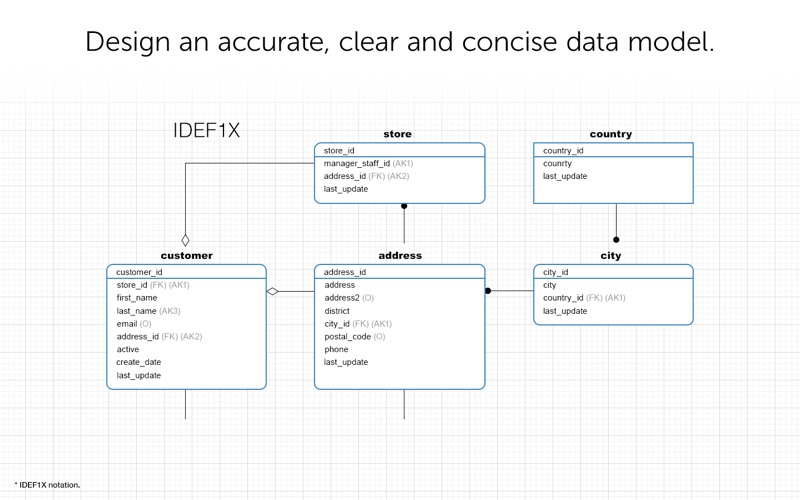The height and width of the screenshot is (500, 800).
Task: Select the bold "city" entity title
Action: point(611,256)
